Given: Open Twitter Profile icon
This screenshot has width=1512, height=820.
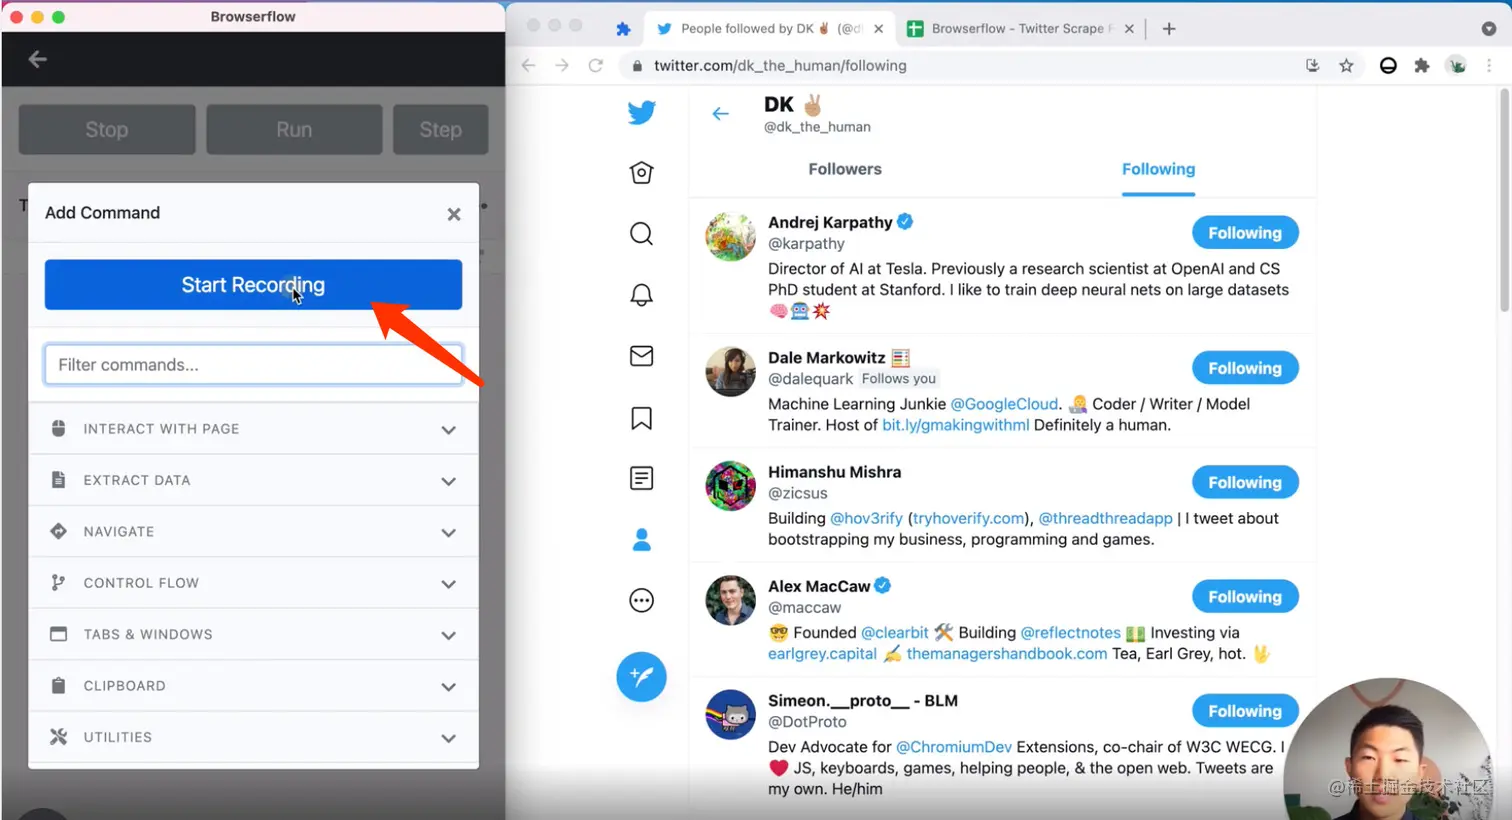Looking at the screenshot, I should pos(642,540).
